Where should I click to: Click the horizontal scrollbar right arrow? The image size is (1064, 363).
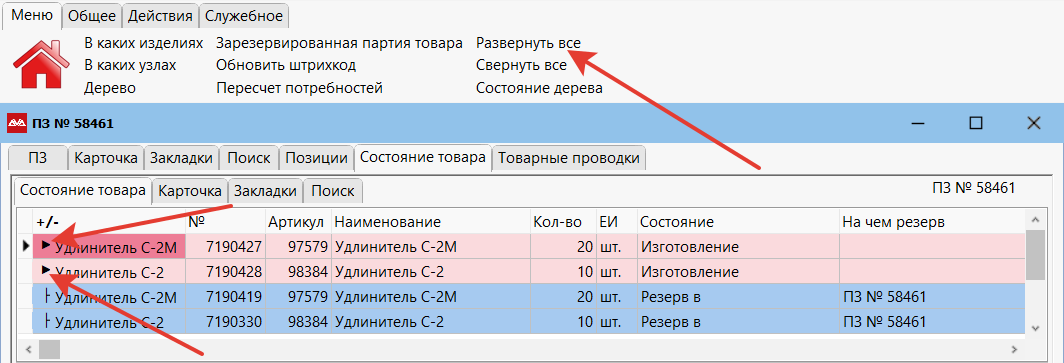(x=1014, y=350)
